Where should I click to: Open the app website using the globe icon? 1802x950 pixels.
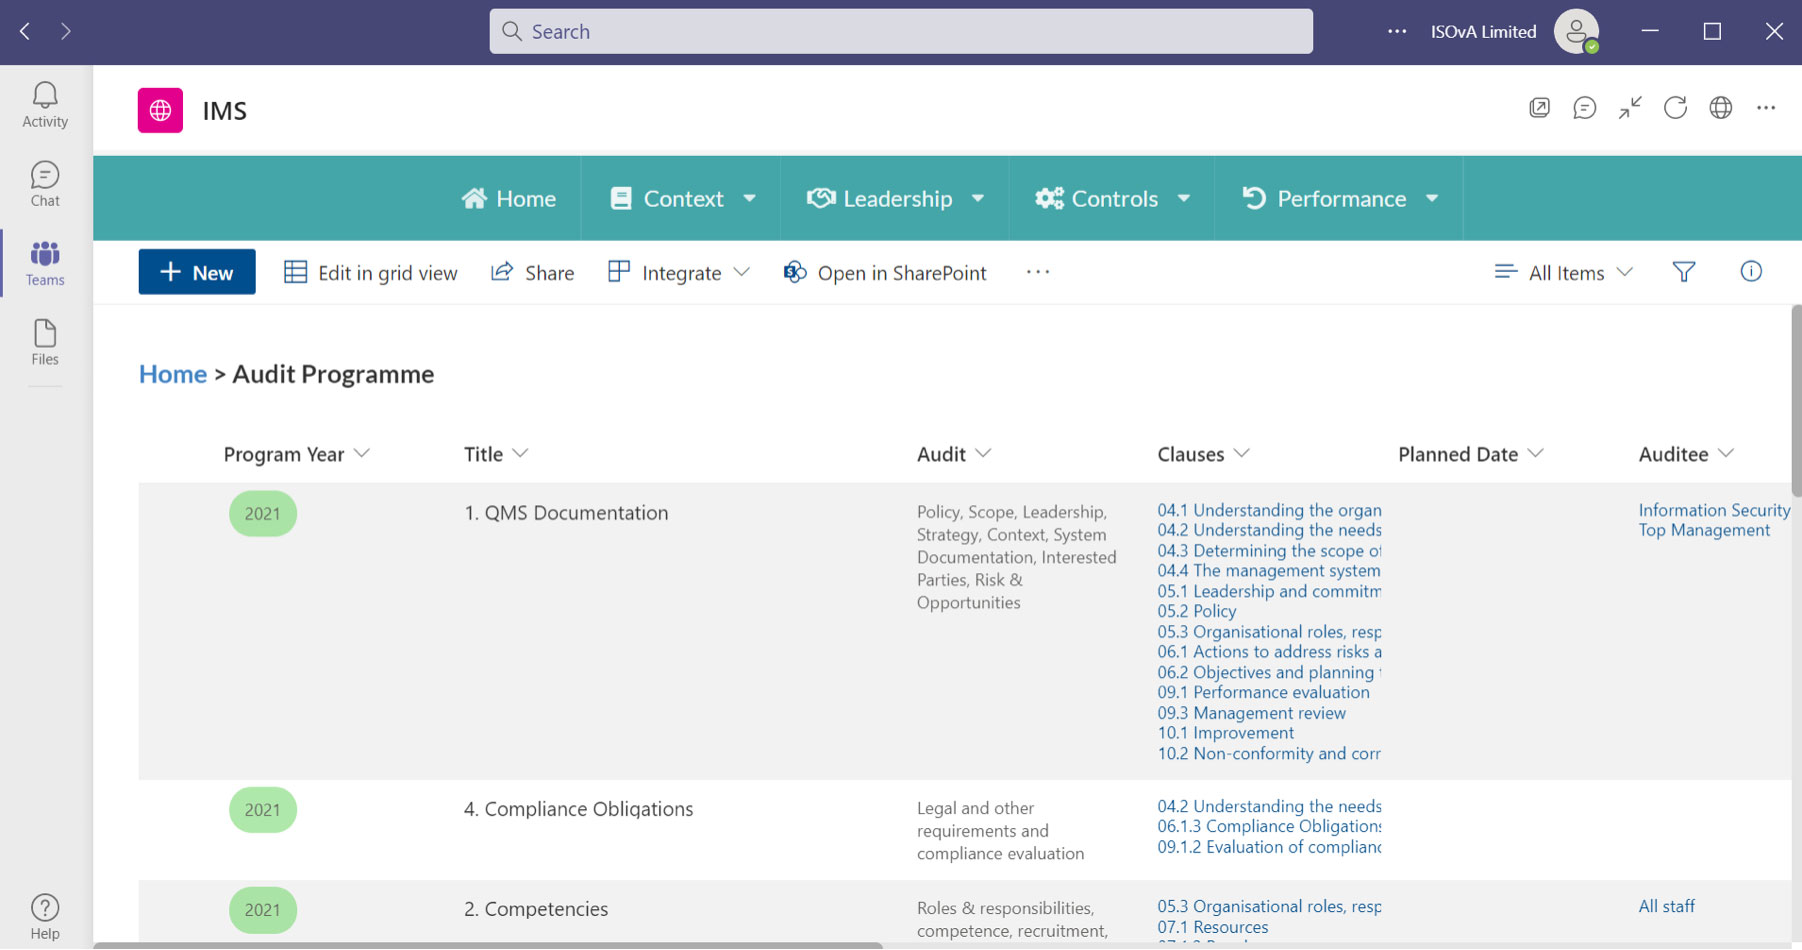[1721, 108]
